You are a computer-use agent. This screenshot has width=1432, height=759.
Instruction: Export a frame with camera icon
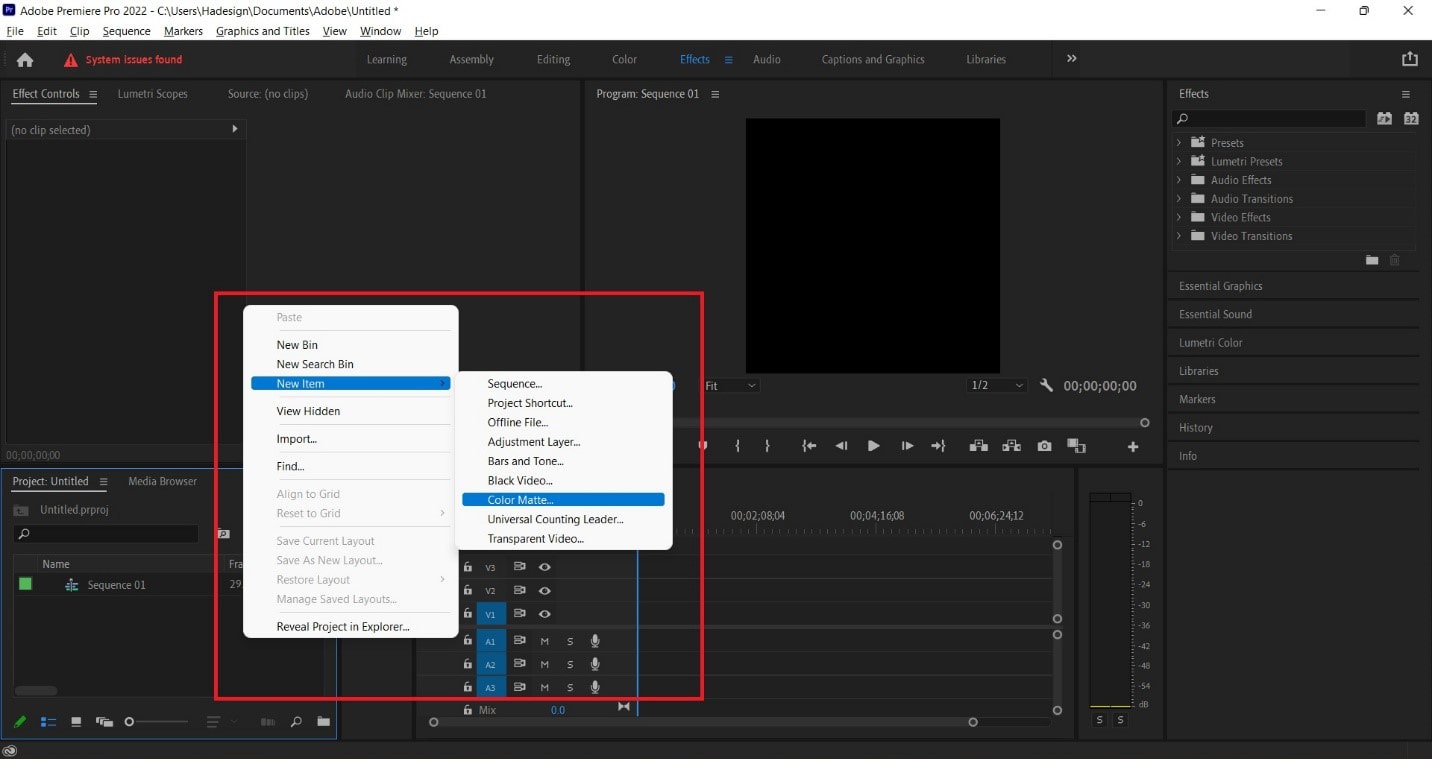point(1044,446)
